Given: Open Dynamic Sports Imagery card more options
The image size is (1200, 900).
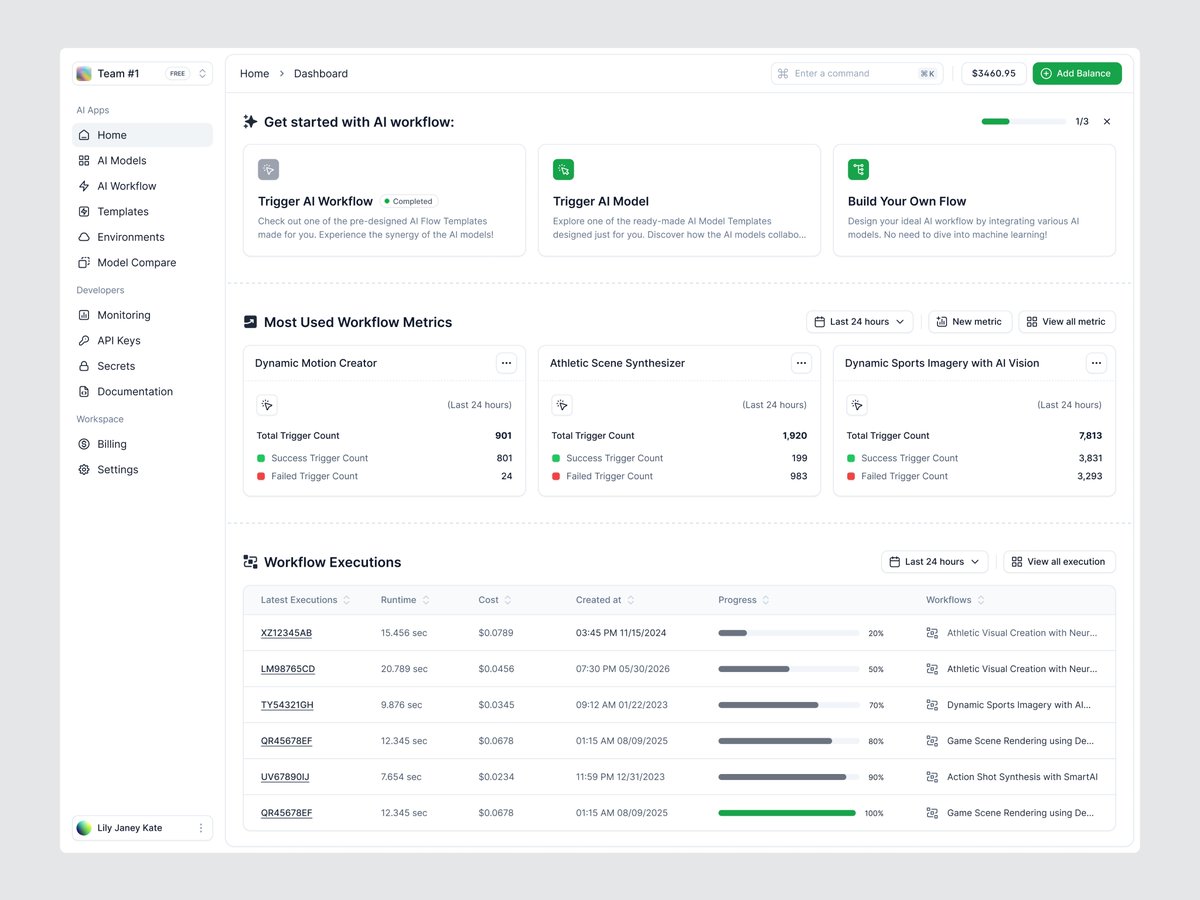Looking at the screenshot, I should pyautogui.click(x=1096, y=363).
